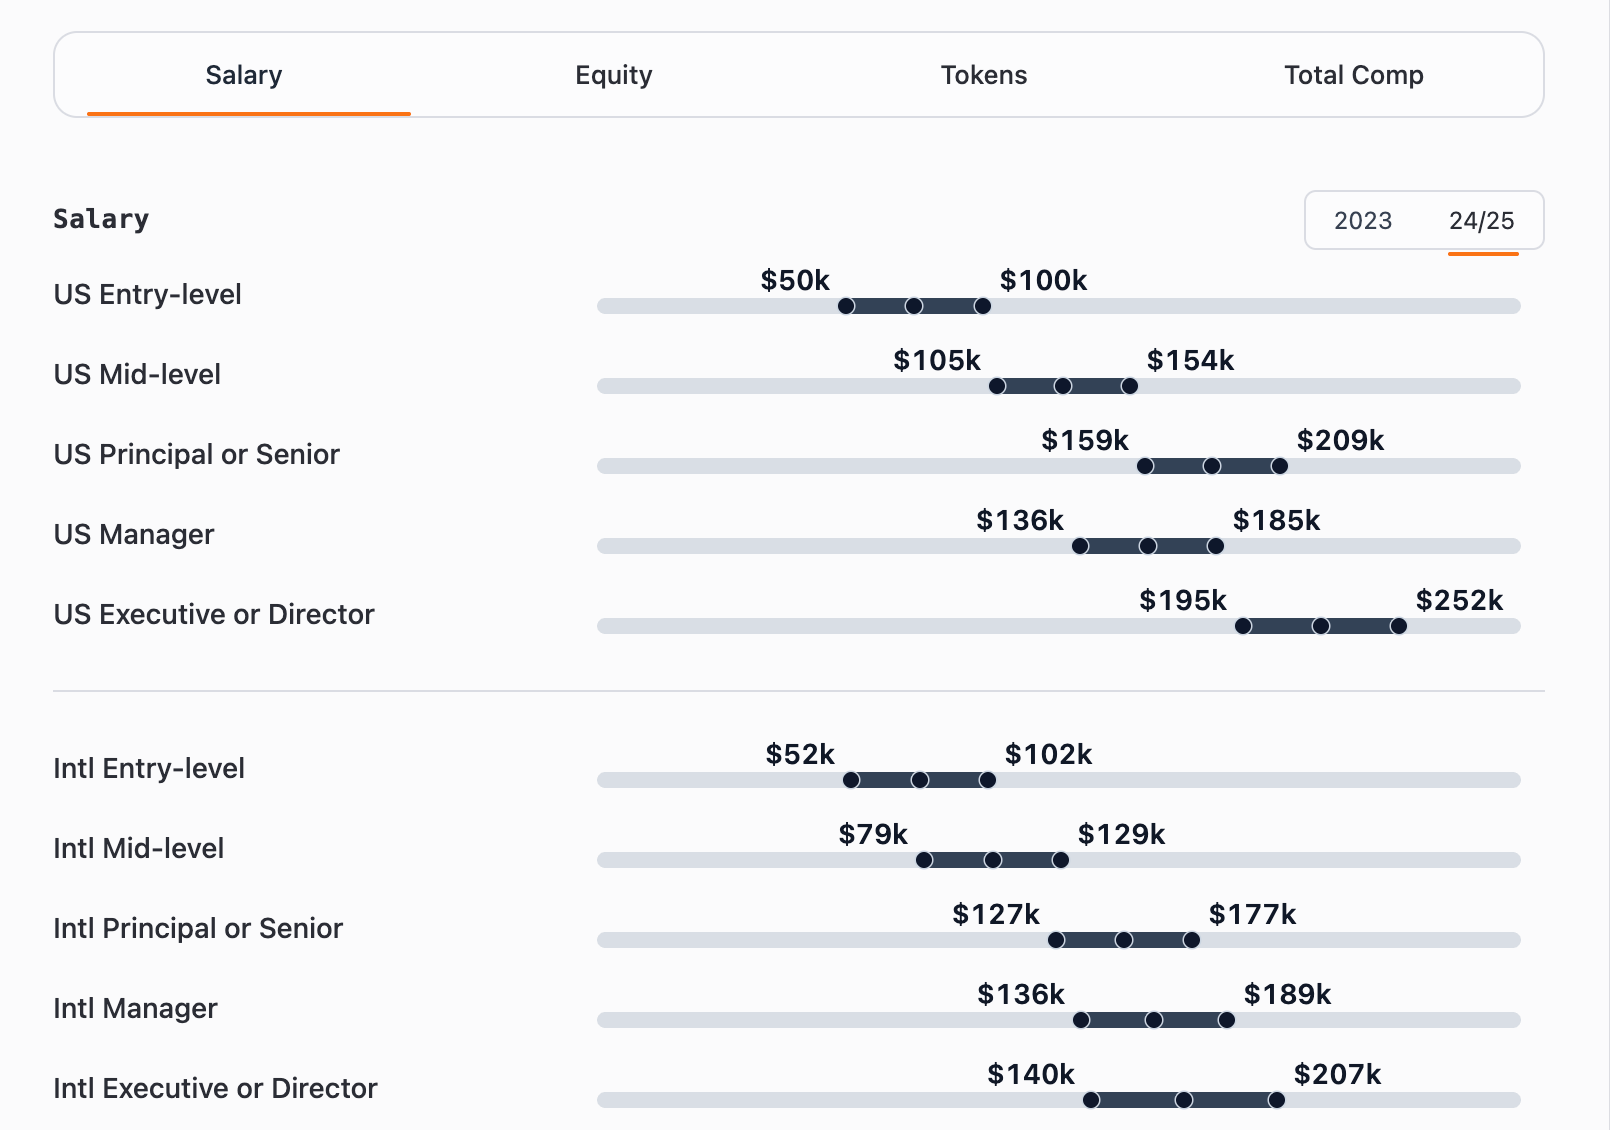
Task: Click the US Manager median dot
Action: click(1147, 546)
